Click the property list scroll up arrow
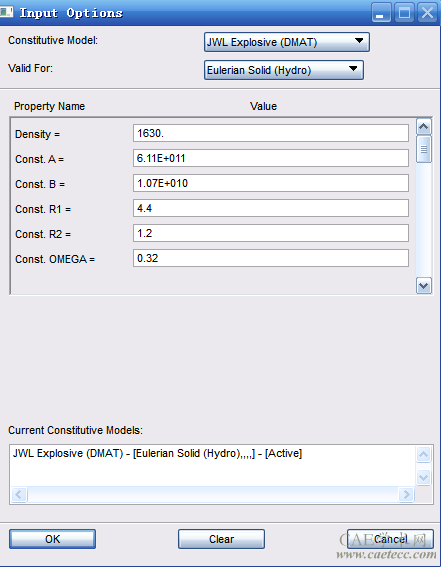The image size is (441, 567). point(424,127)
